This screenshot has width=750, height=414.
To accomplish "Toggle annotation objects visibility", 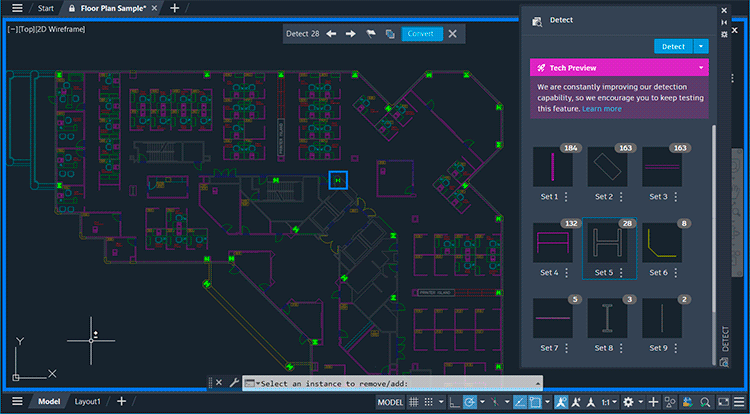I will (561, 402).
